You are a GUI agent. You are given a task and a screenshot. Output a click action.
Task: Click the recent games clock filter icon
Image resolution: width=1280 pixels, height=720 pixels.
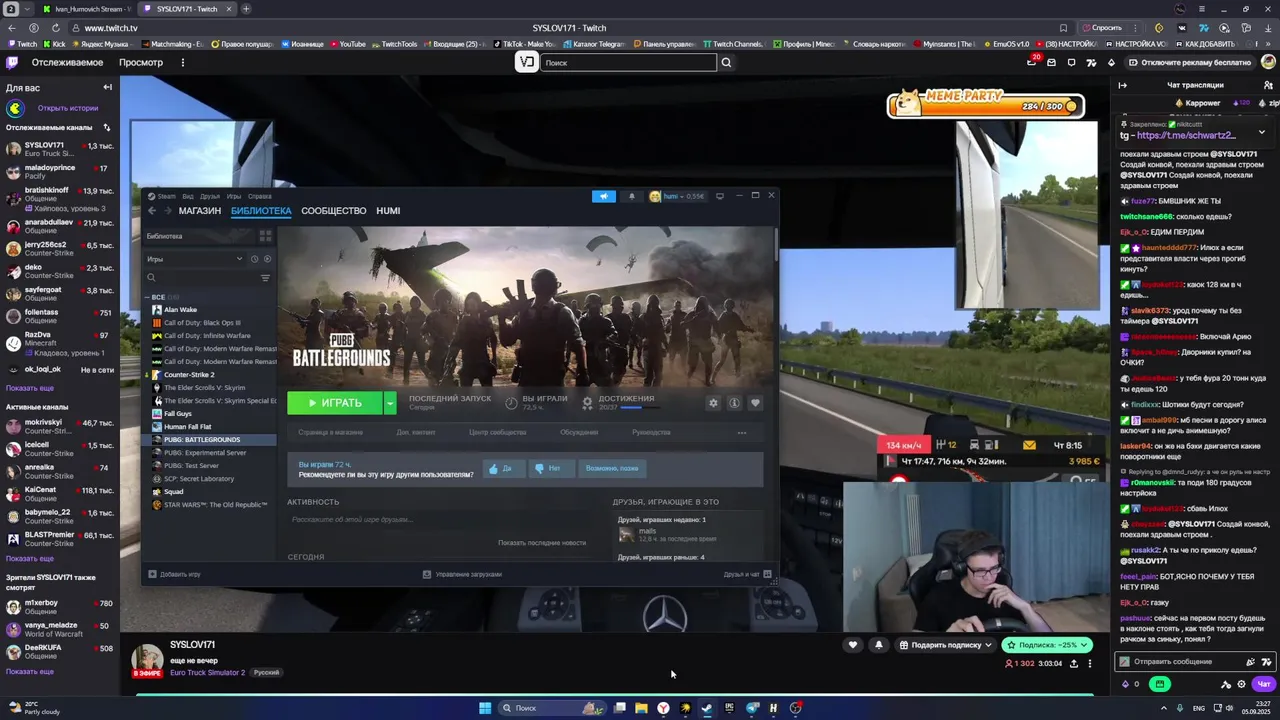(x=254, y=259)
